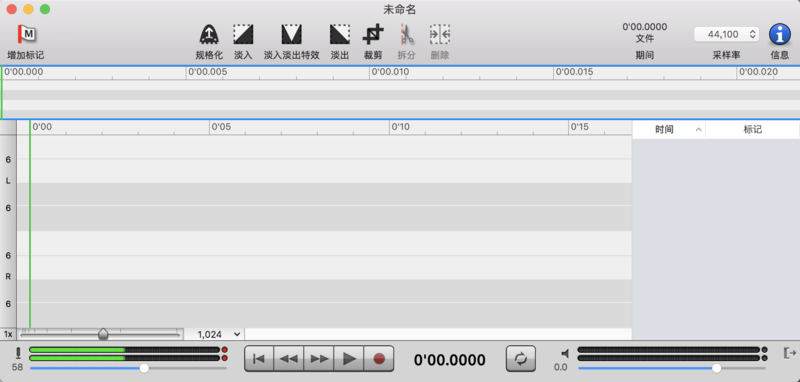
Task: Click the fast forward button
Action: coord(319,359)
